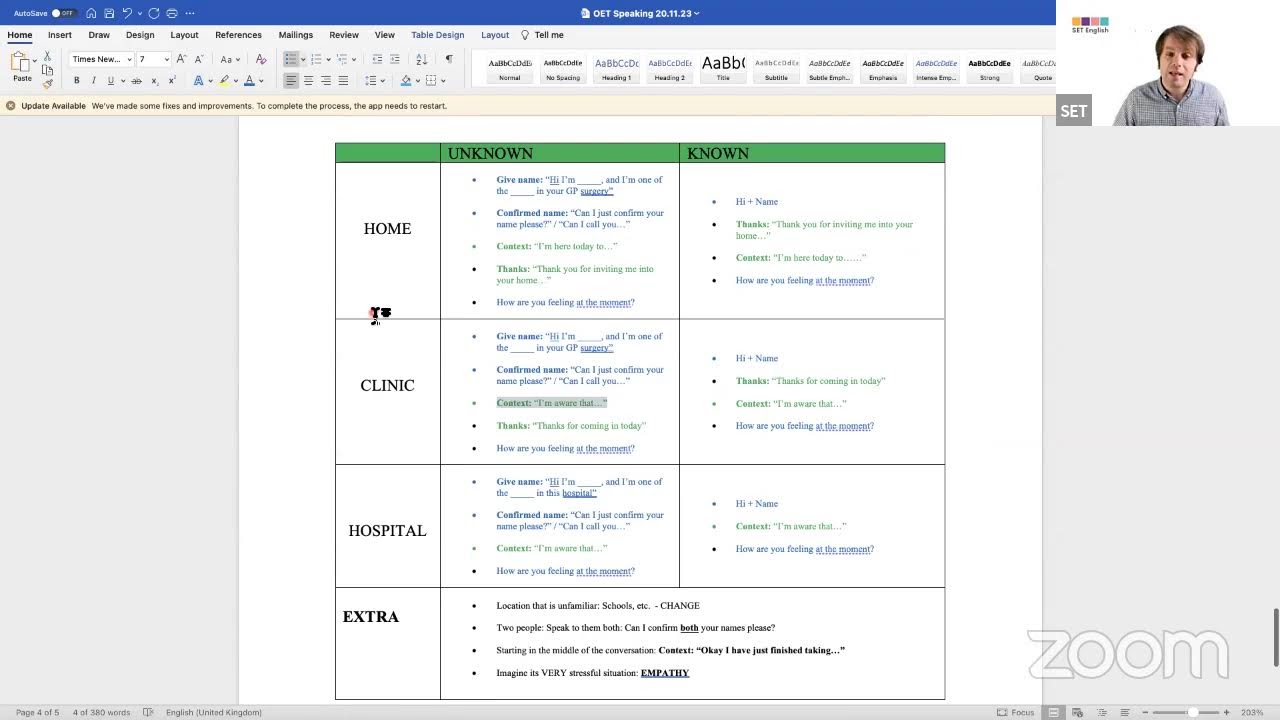Justify the paragraph text
This screenshot has width=1280, height=720.
point(343,81)
